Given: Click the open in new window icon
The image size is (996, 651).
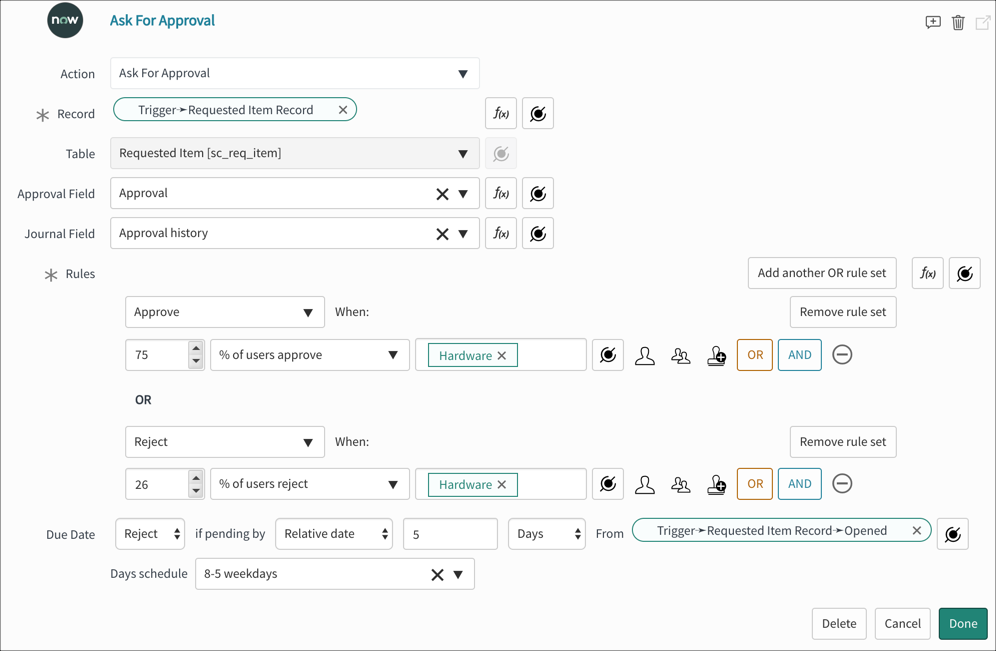Looking at the screenshot, I should [x=983, y=21].
